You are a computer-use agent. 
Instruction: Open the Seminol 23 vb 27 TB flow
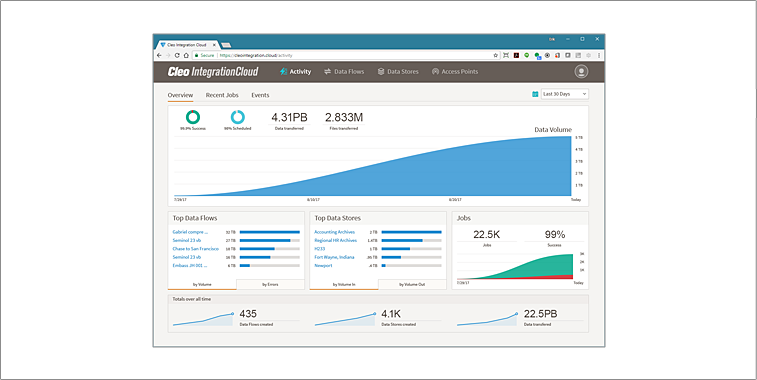pyautogui.click(x=187, y=240)
